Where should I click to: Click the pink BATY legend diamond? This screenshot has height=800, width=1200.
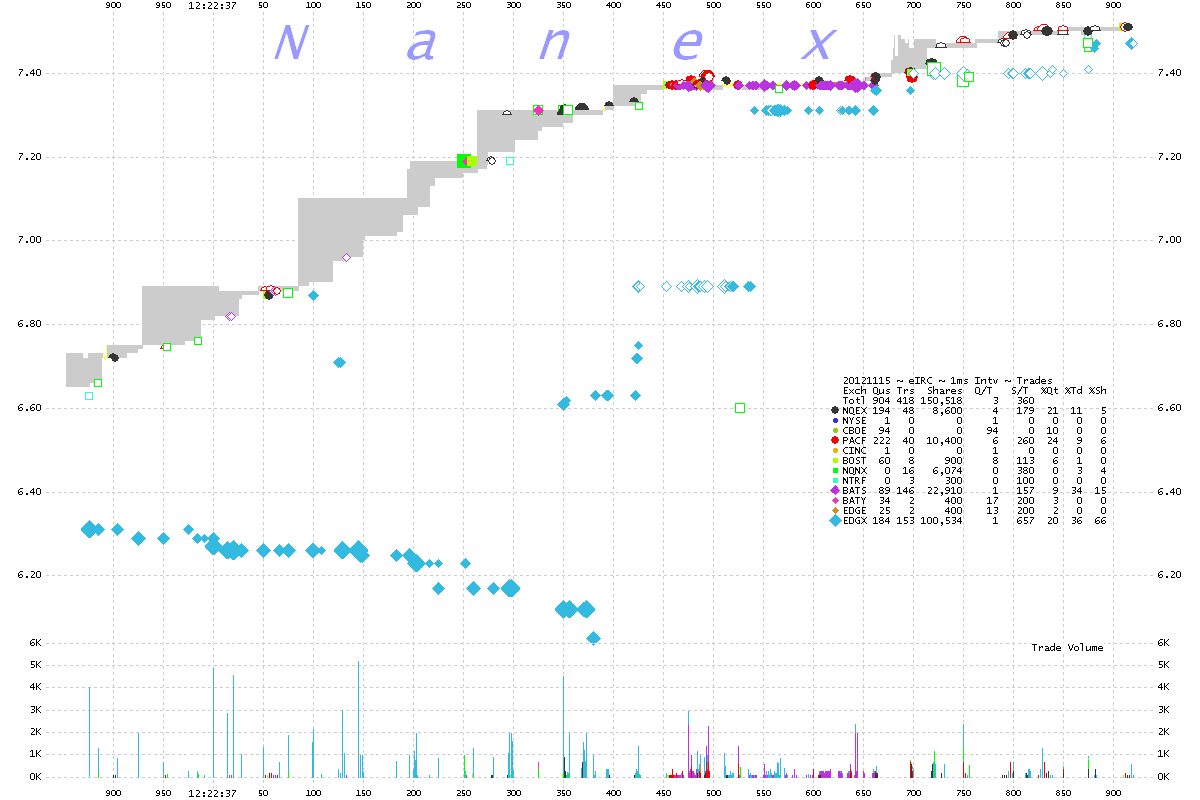(x=835, y=501)
